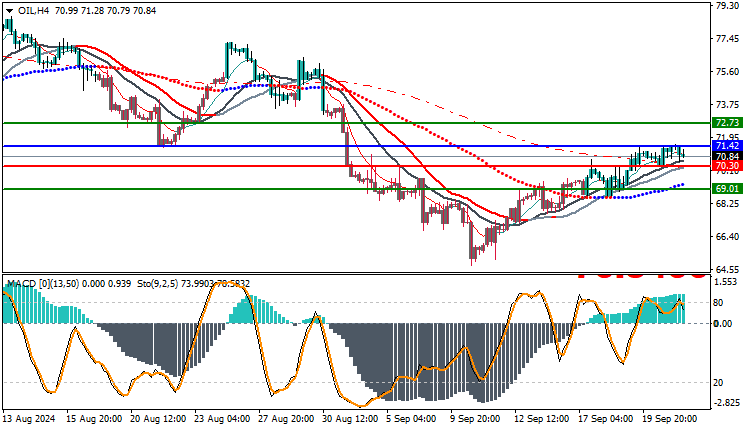Click the 13 Aug 2024 date label
Viewport: 750px width, 430px height.
(x=29, y=419)
